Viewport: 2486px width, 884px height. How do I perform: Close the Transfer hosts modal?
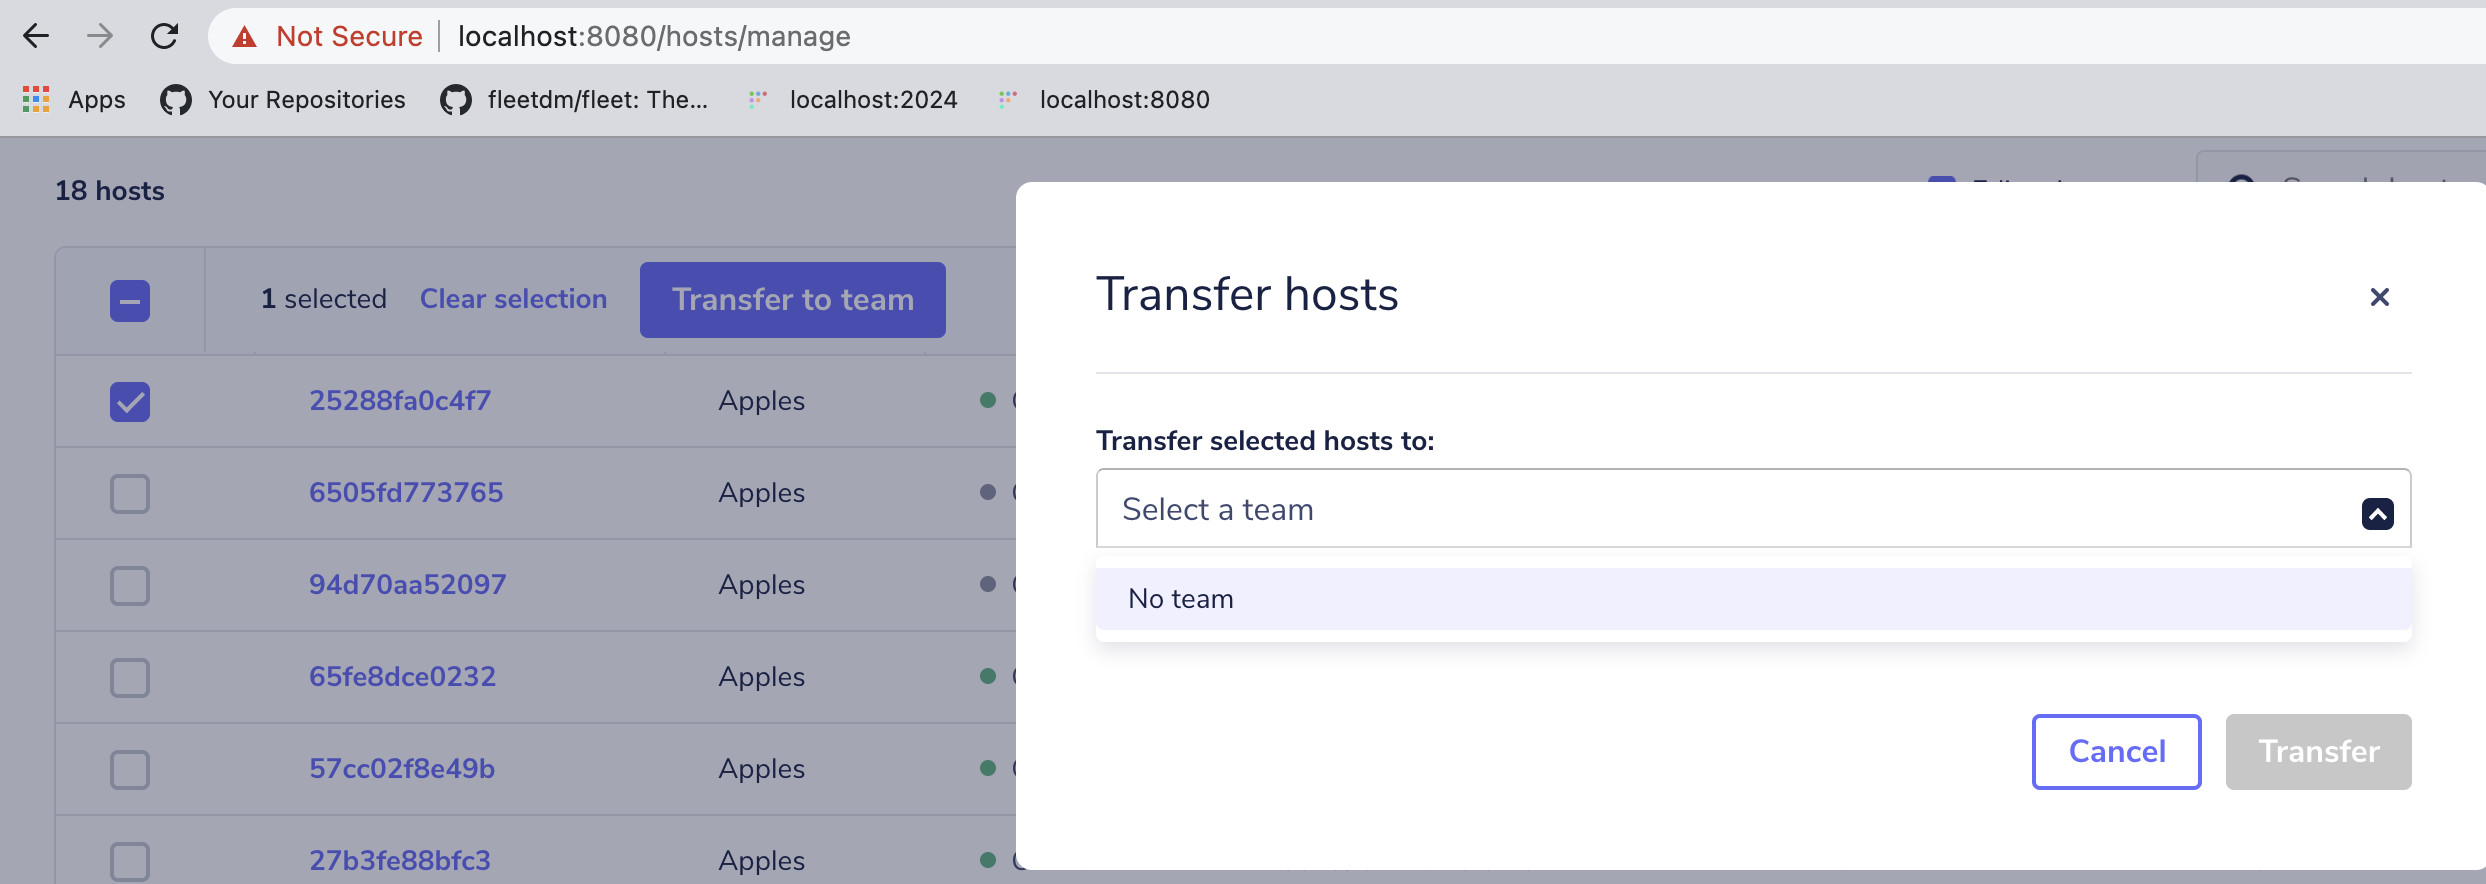point(2379,297)
